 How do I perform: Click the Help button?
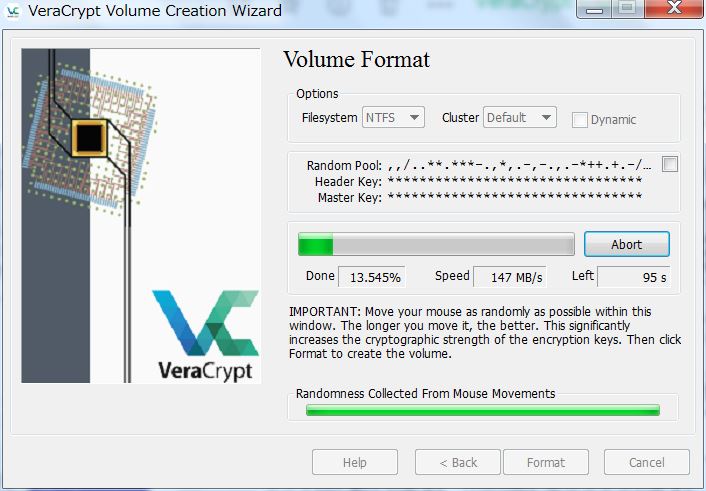355,462
